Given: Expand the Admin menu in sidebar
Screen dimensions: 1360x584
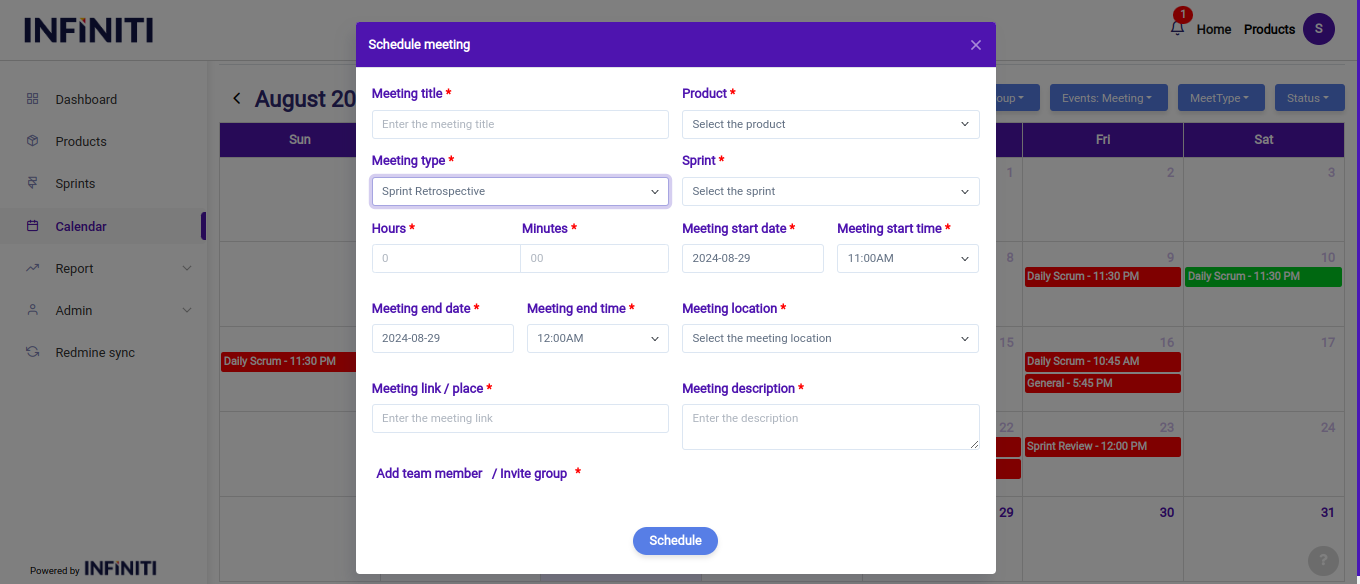Looking at the screenshot, I should pos(187,310).
